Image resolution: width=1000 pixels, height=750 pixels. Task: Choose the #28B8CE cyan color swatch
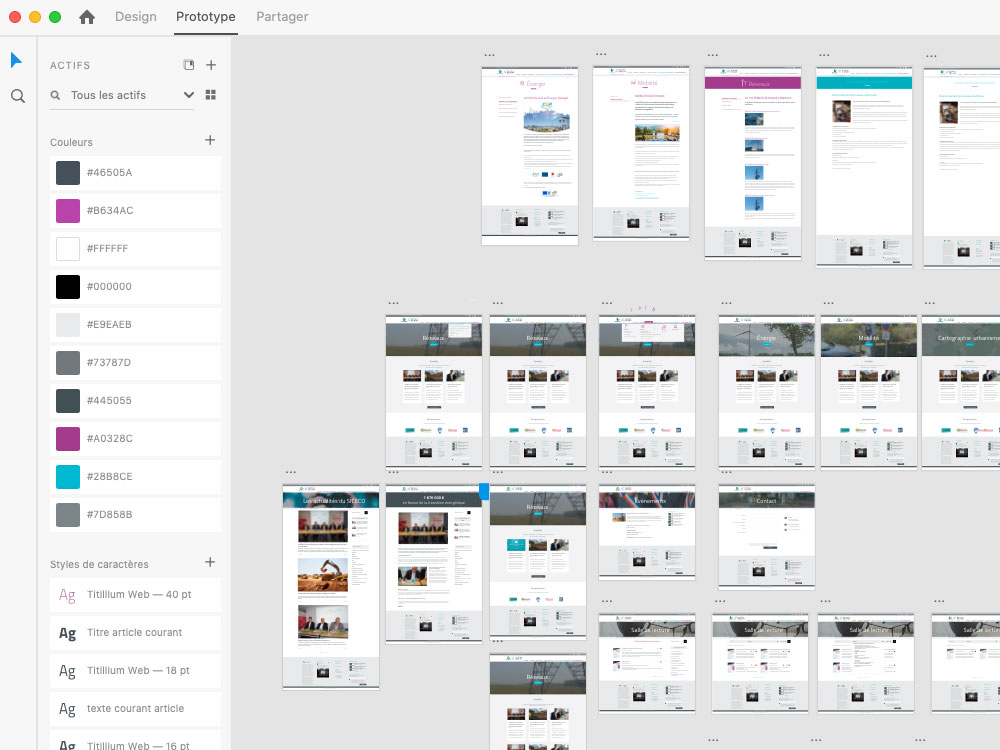68,476
